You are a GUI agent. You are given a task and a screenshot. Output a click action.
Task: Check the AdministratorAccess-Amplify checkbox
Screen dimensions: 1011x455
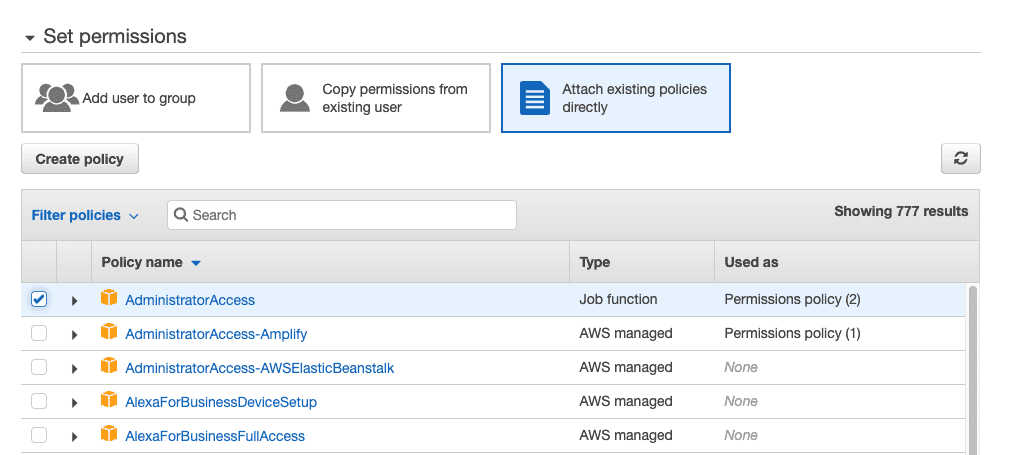(x=39, y=333)
